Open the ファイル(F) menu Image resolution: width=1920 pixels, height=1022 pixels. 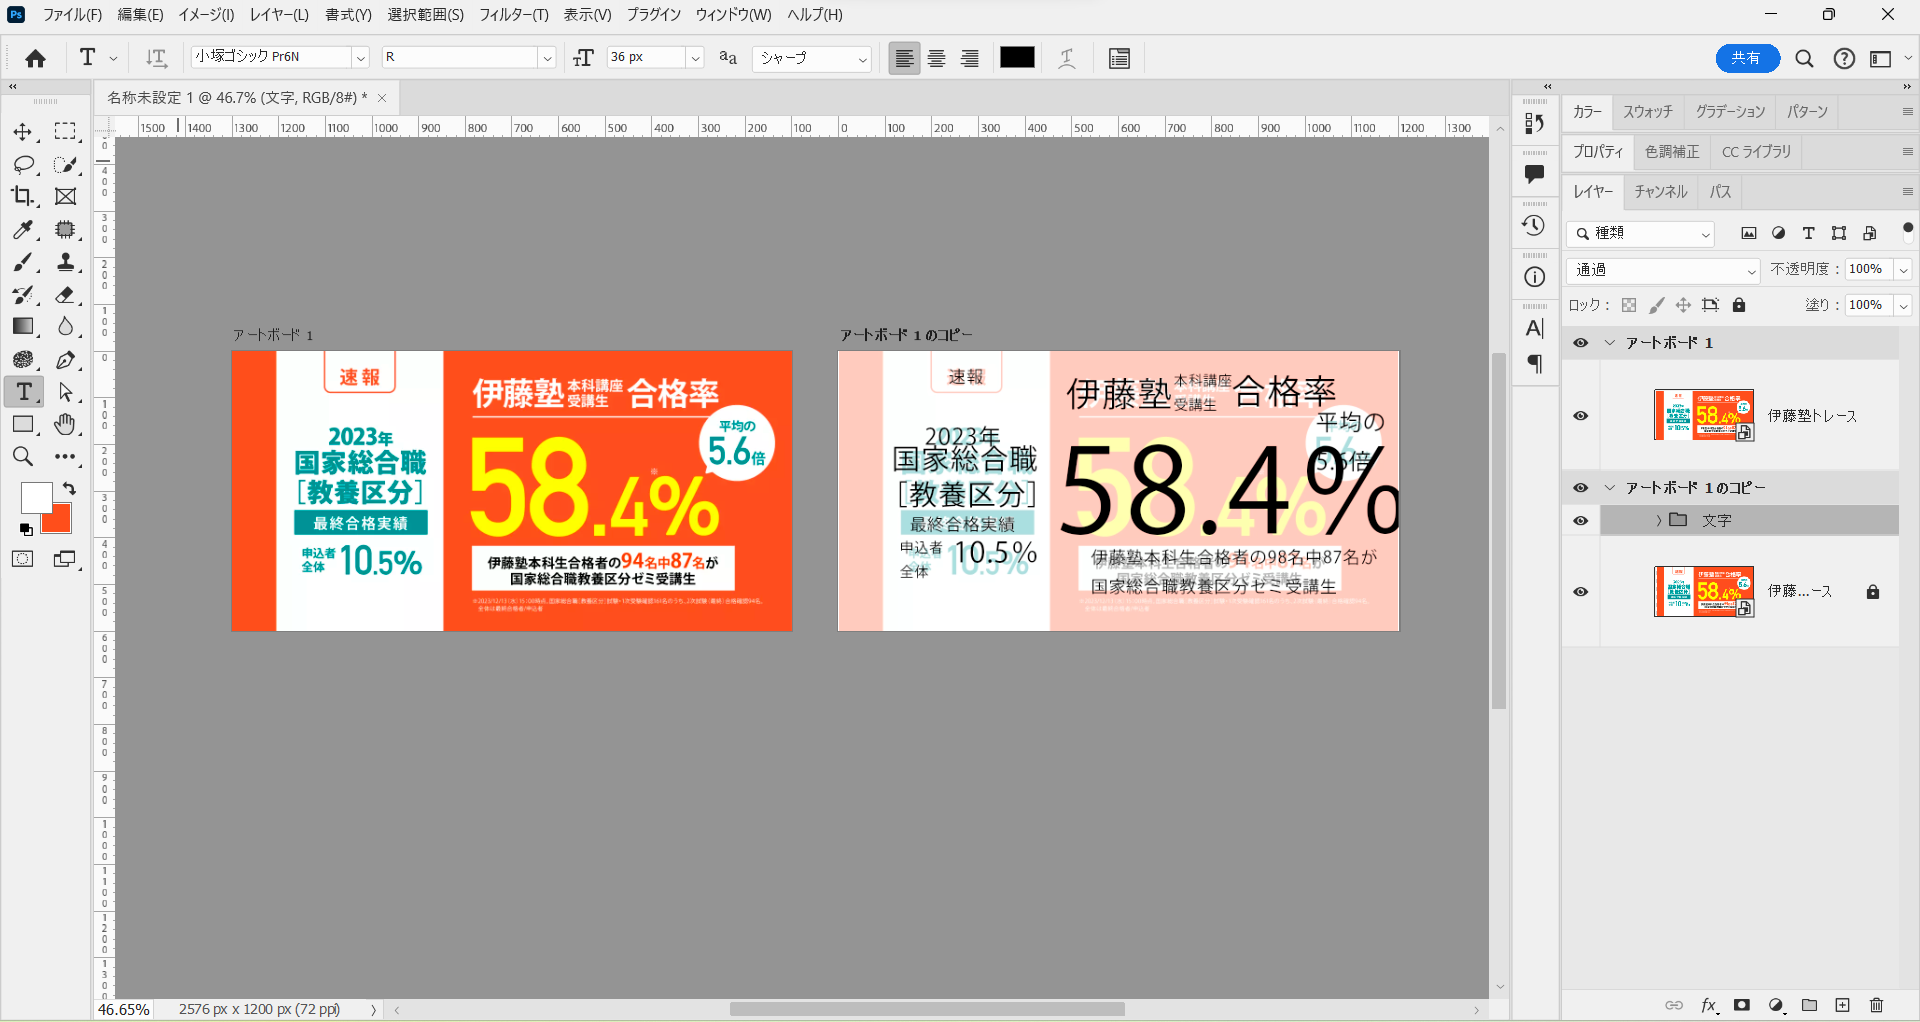click(x=72, y=15)
